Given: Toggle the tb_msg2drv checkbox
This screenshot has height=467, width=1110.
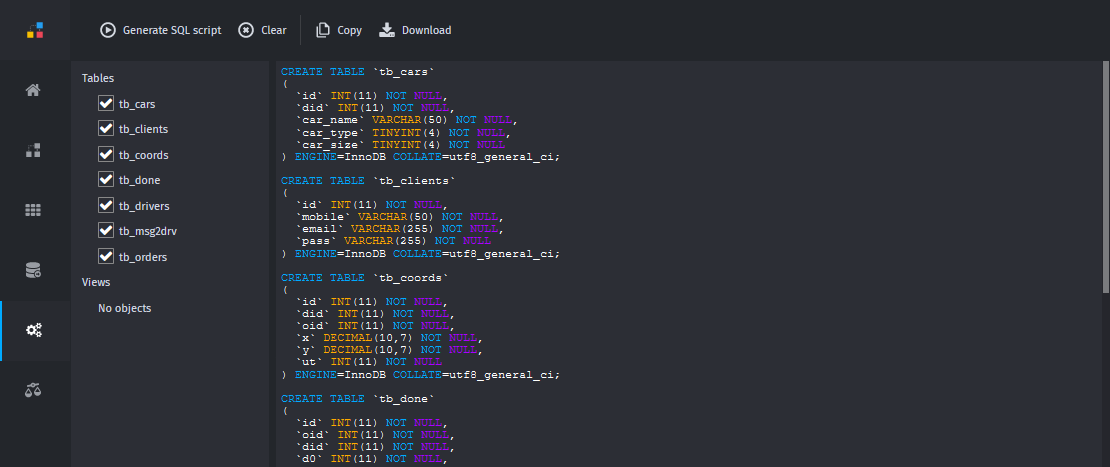Looking at the screenshot, I should pyautogui.click(x=106, y=230).
